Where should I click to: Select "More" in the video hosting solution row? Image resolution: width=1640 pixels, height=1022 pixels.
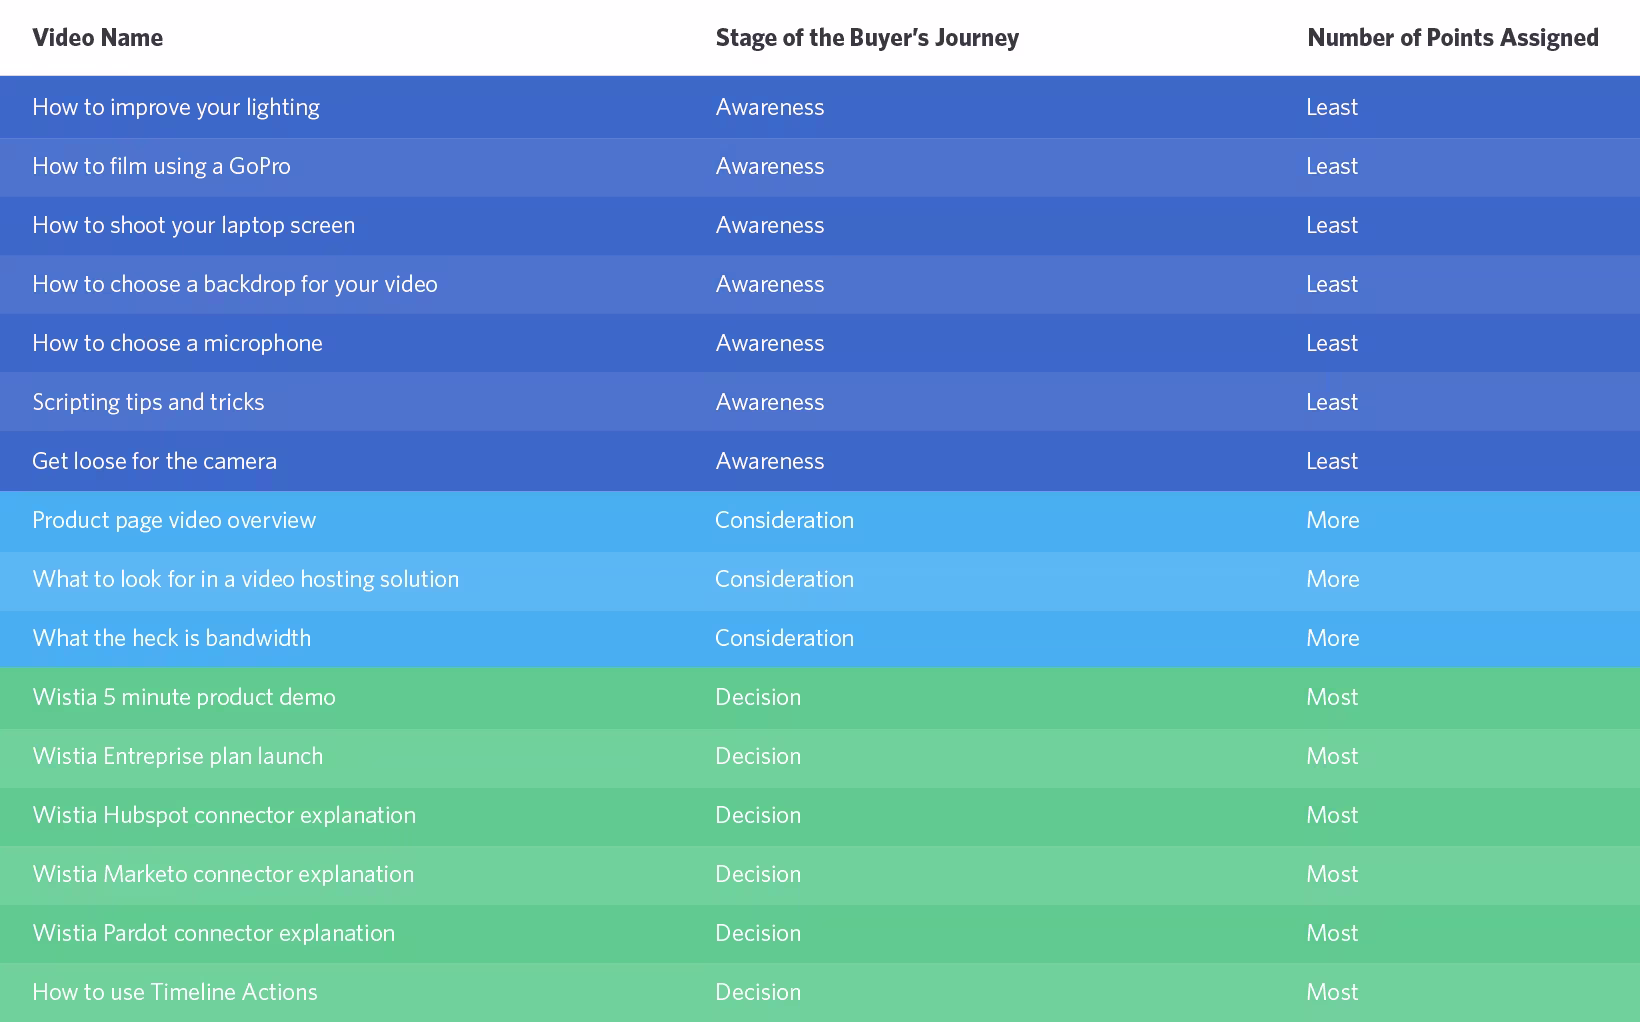(1333, 579)
